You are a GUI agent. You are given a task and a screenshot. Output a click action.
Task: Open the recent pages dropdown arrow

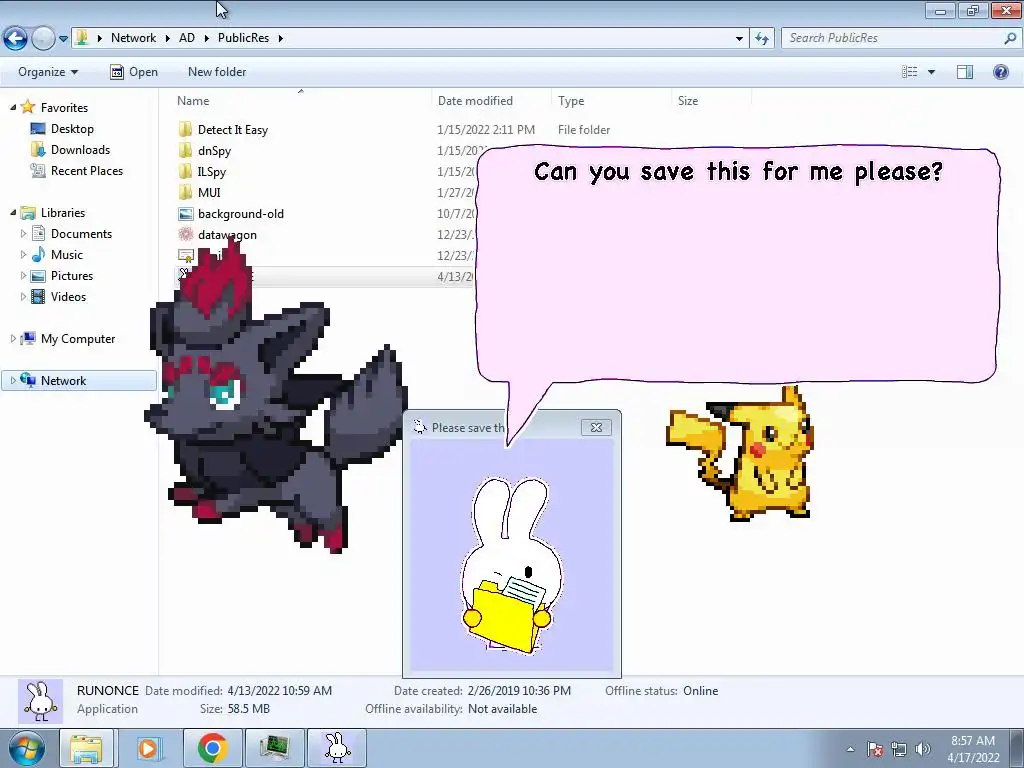pos(63,39)
